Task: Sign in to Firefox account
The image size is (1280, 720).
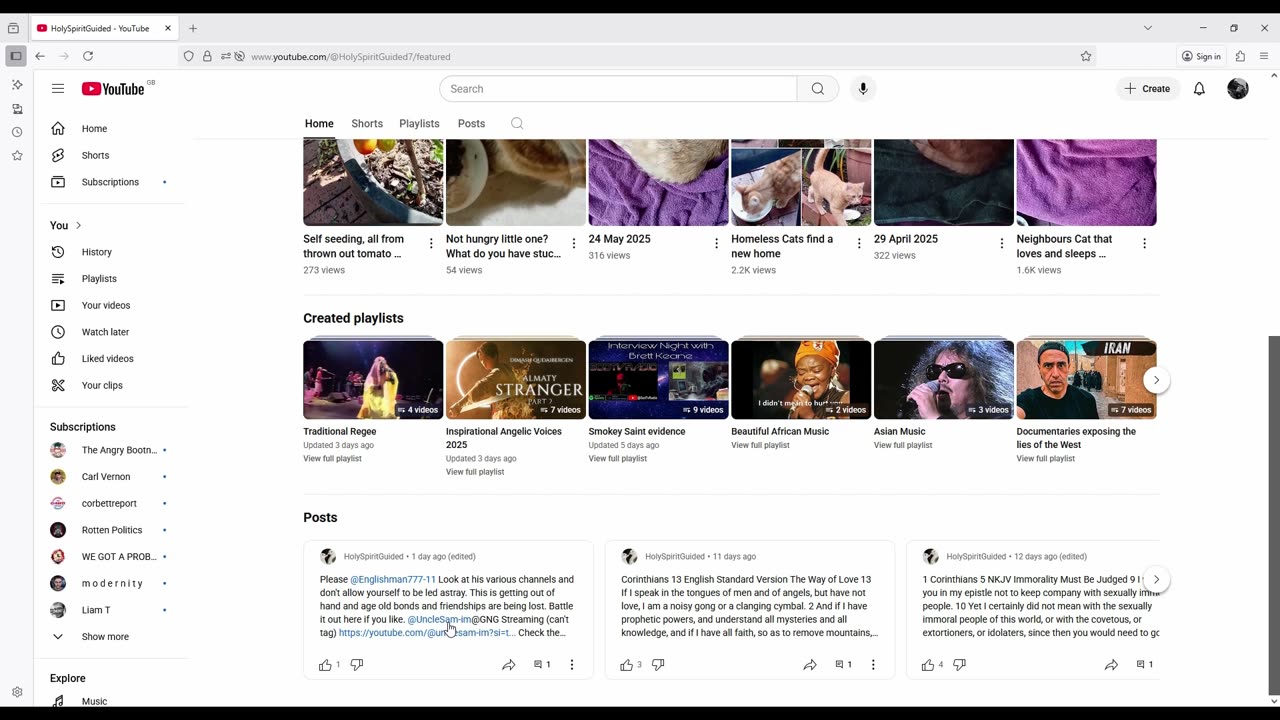Action: point(1201,57)
